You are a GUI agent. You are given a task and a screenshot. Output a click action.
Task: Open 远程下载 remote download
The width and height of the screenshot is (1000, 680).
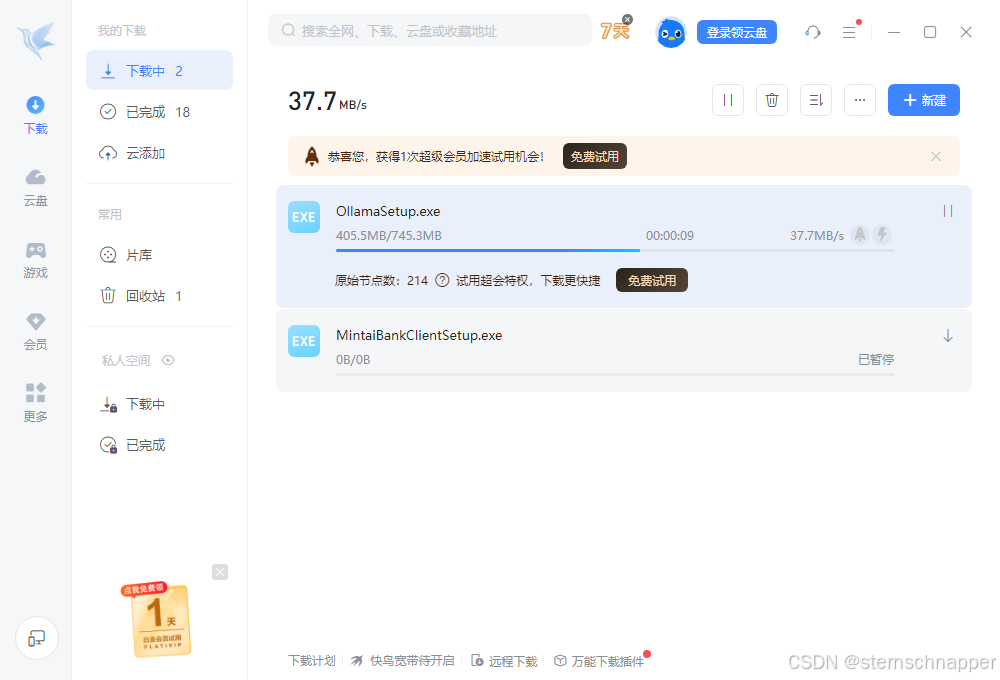pos(504,661)
